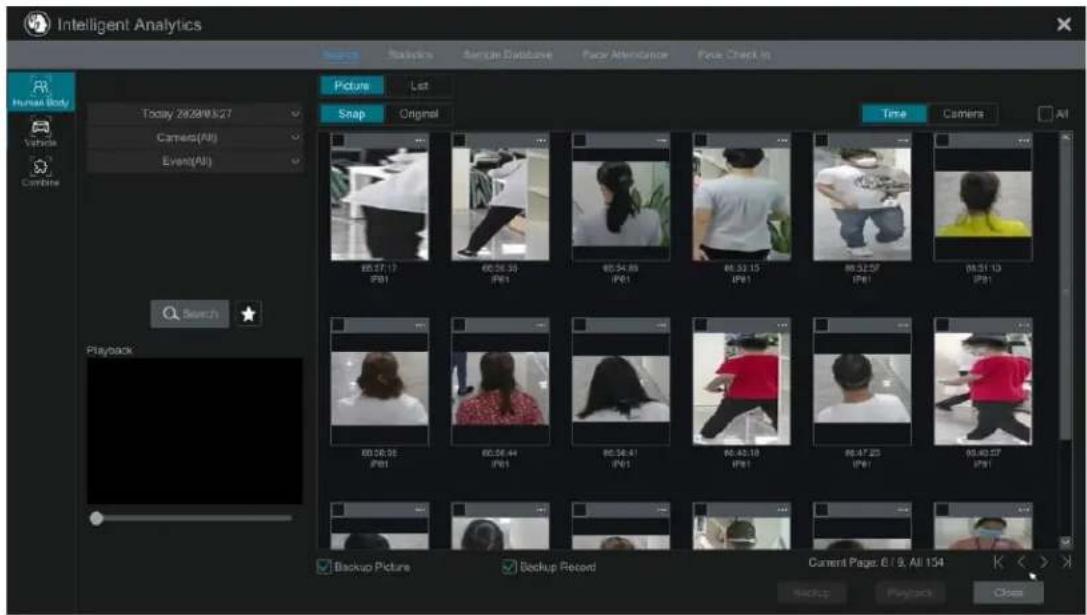The height and width of the screenshot is (615, 1087).
Task: Select the Snap image mode
Action: (351, 114)
